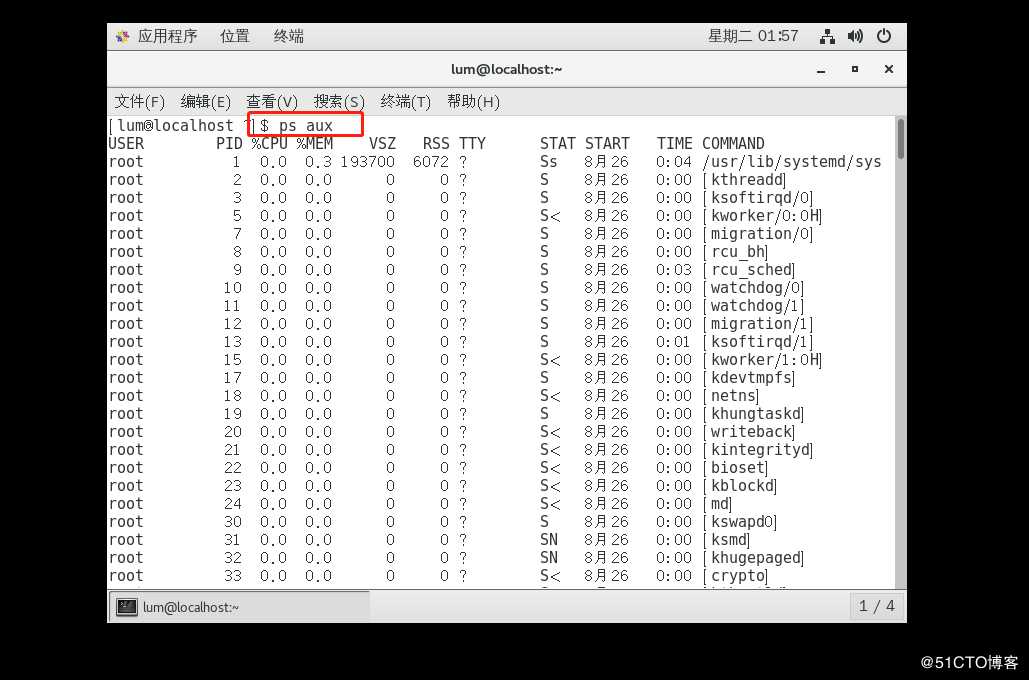Screen dimensions: 1029x680
Task: Open the 位置 places menu
Action: [x=235, y=36]
